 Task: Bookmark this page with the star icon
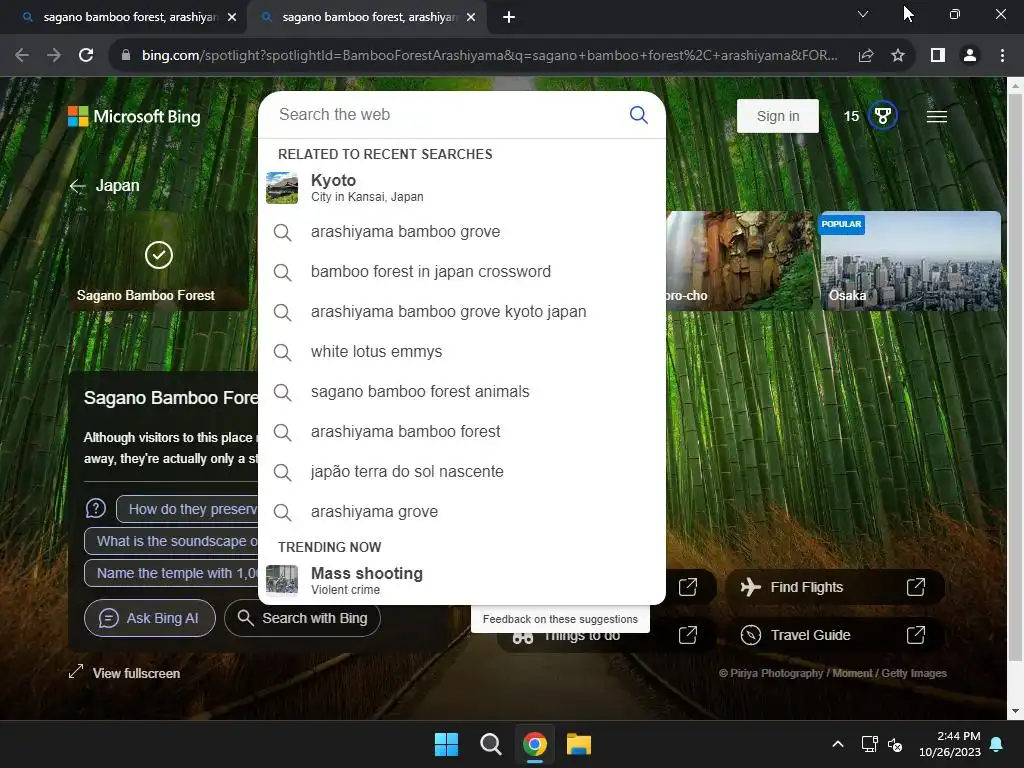click(898, 56)
